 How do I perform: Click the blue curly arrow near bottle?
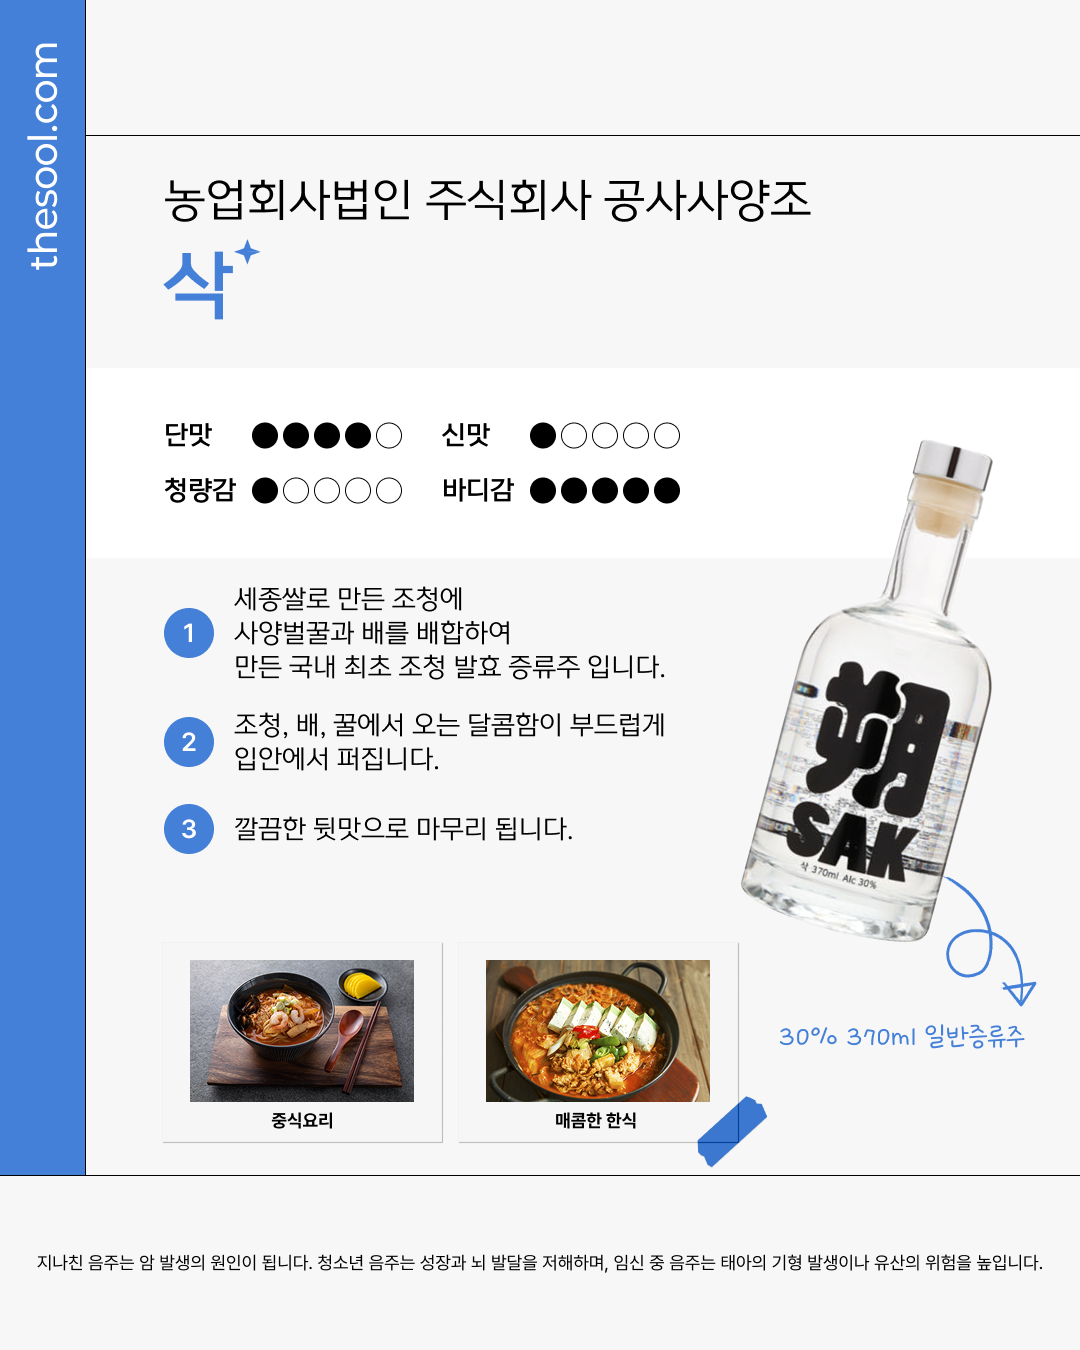[x=990, y=941]
